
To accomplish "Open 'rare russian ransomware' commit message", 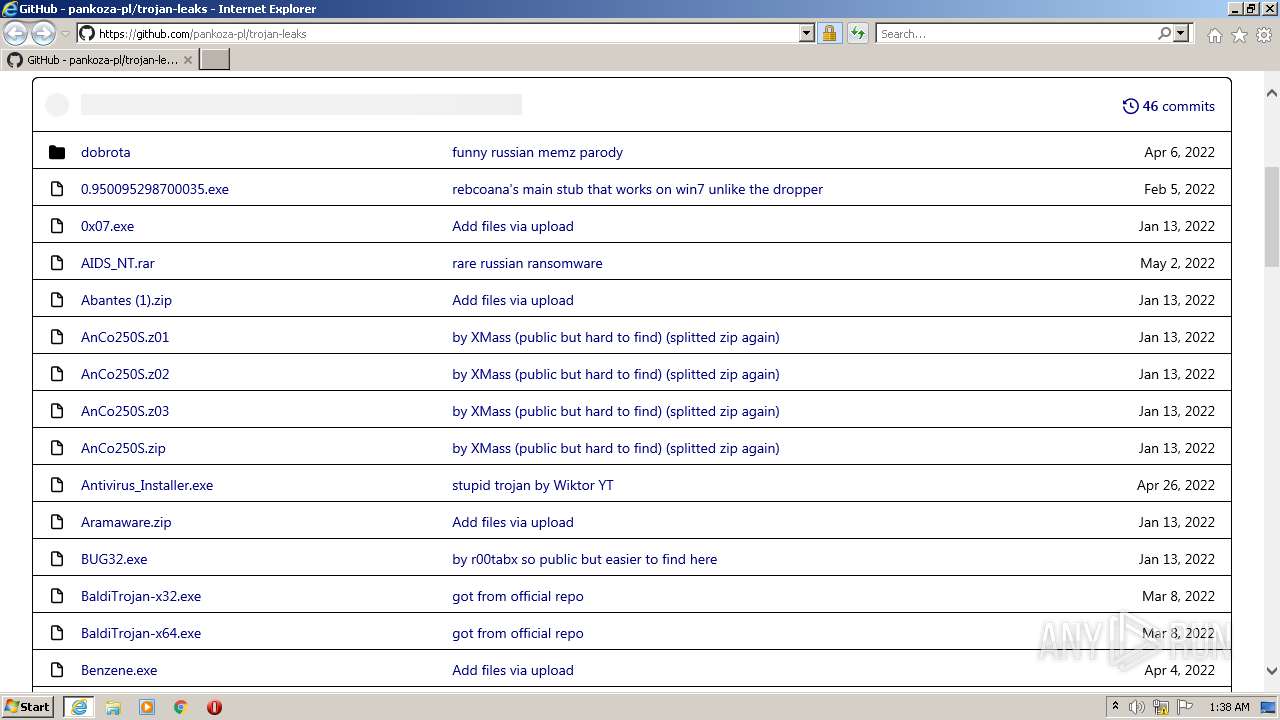I will coord(527,263).
